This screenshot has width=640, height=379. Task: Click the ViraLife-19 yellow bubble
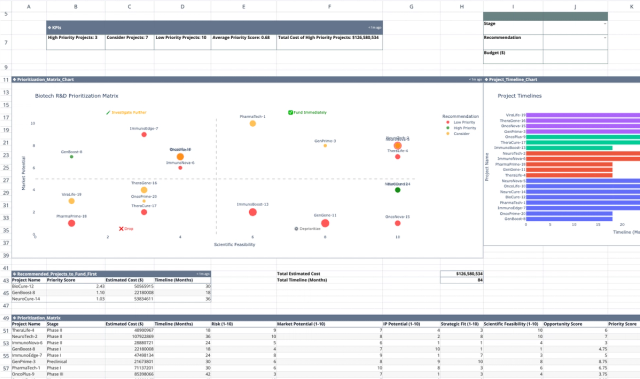(71, 201)
